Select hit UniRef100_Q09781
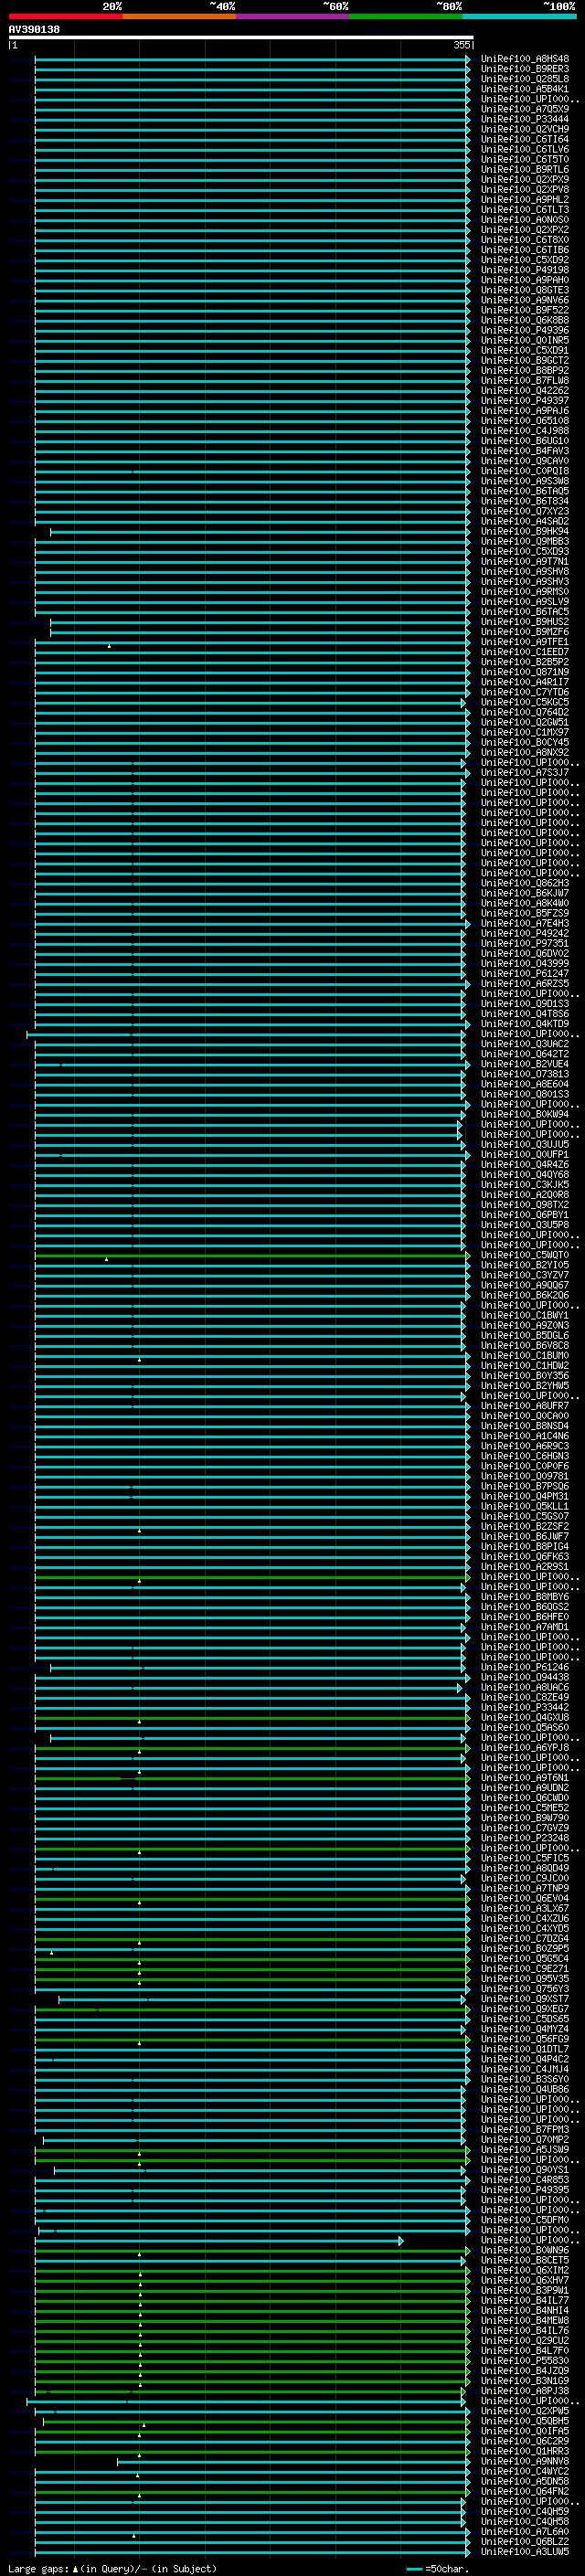 525,1477
